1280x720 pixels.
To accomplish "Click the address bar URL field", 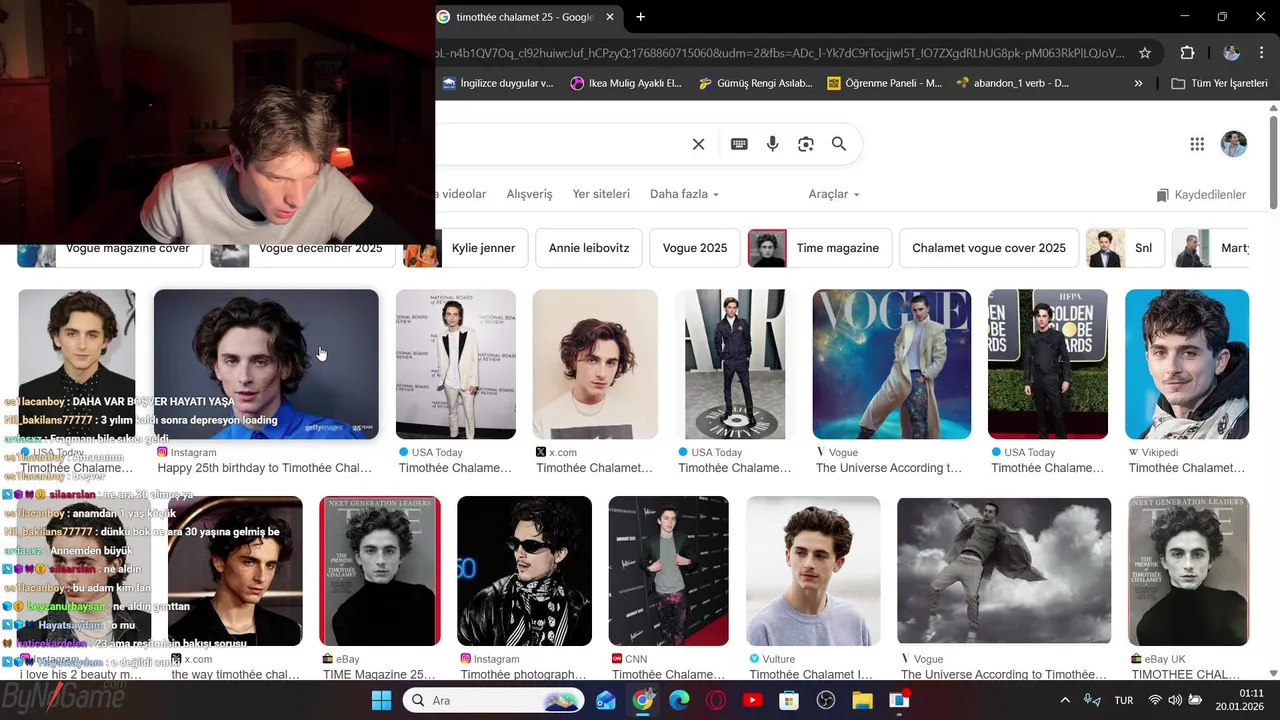I will tap(780, 53).
